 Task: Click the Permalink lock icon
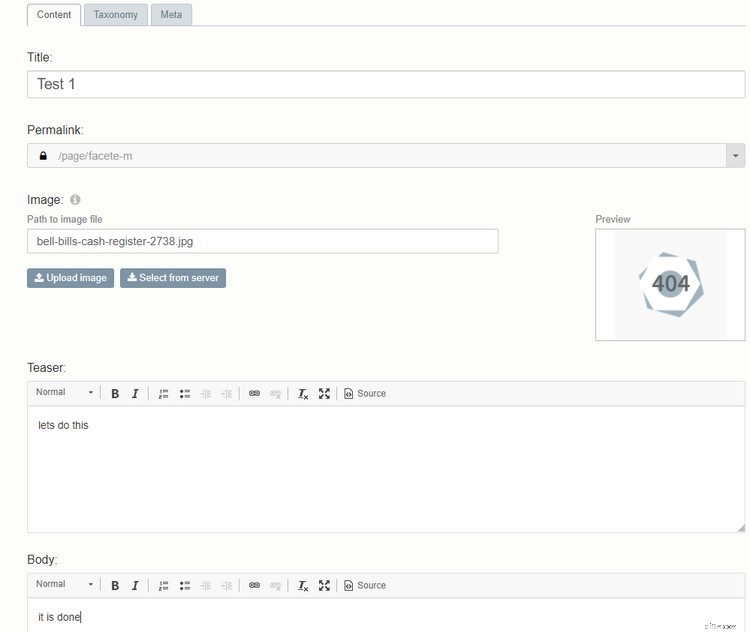[x=43, y=156]
